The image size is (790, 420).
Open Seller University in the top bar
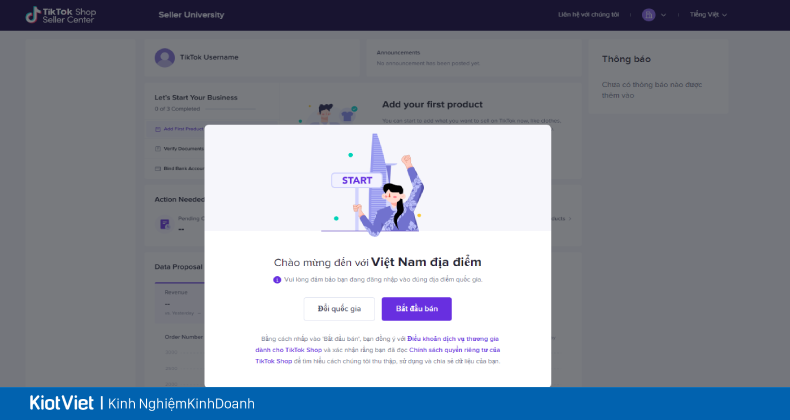tap(191, 15)
